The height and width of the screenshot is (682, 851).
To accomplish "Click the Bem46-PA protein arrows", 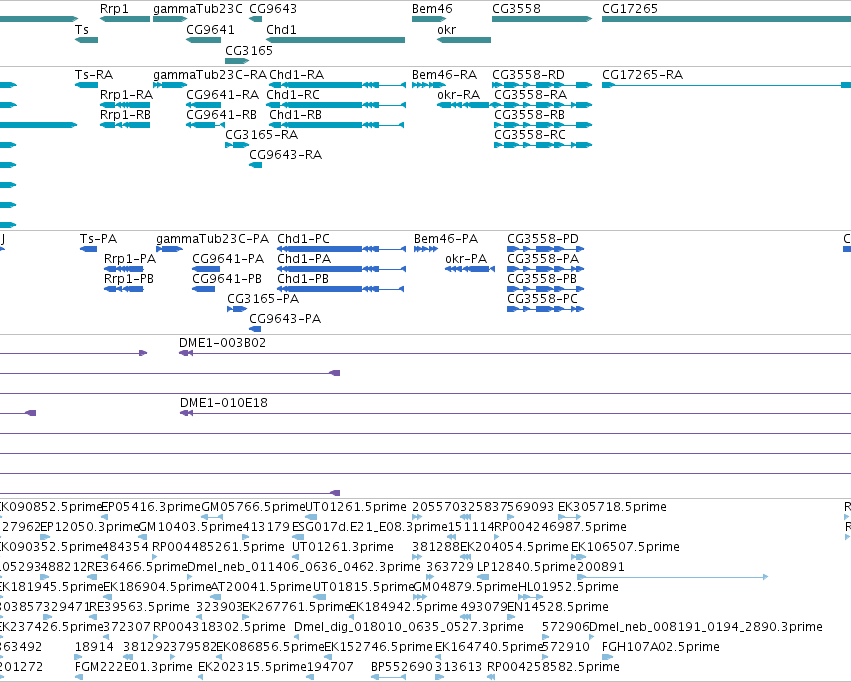I will click(426, 249).
